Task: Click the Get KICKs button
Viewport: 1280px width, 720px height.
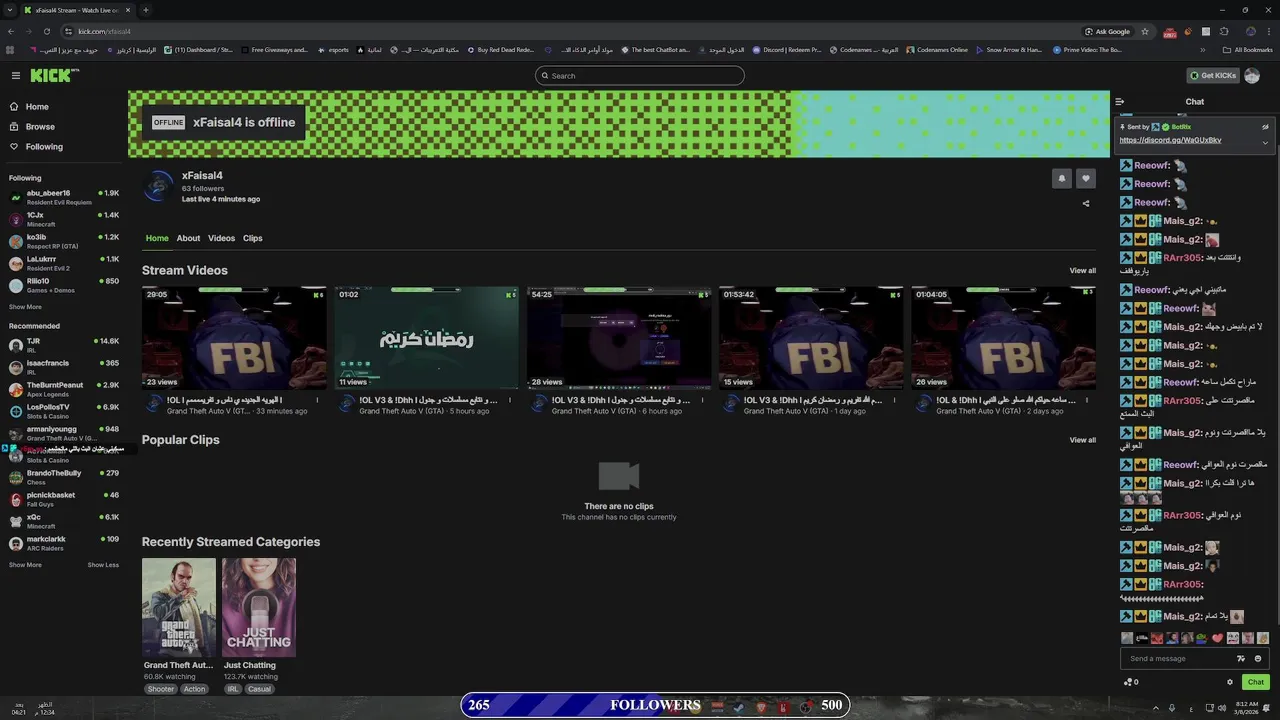Action: tap(1212, 76)
